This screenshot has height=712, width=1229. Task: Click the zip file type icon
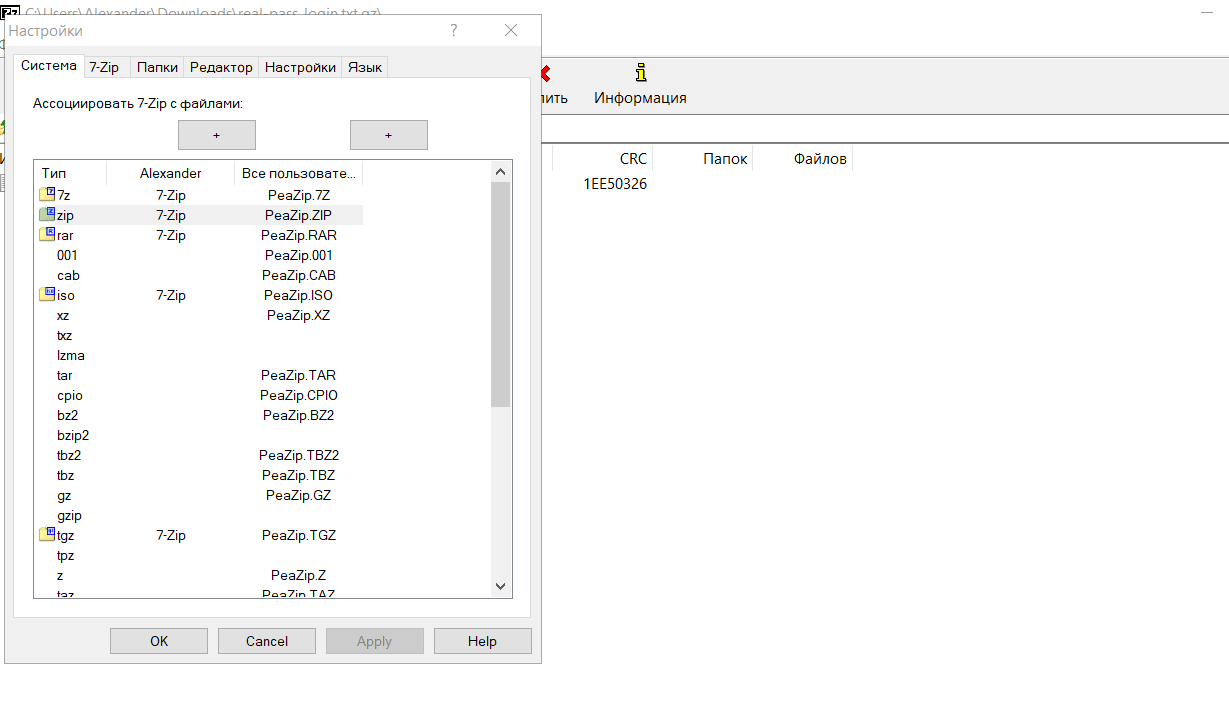pos(47,214)
